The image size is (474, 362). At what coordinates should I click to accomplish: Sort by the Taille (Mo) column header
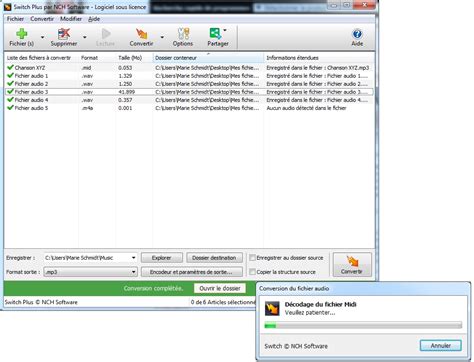tap(134, 58)
